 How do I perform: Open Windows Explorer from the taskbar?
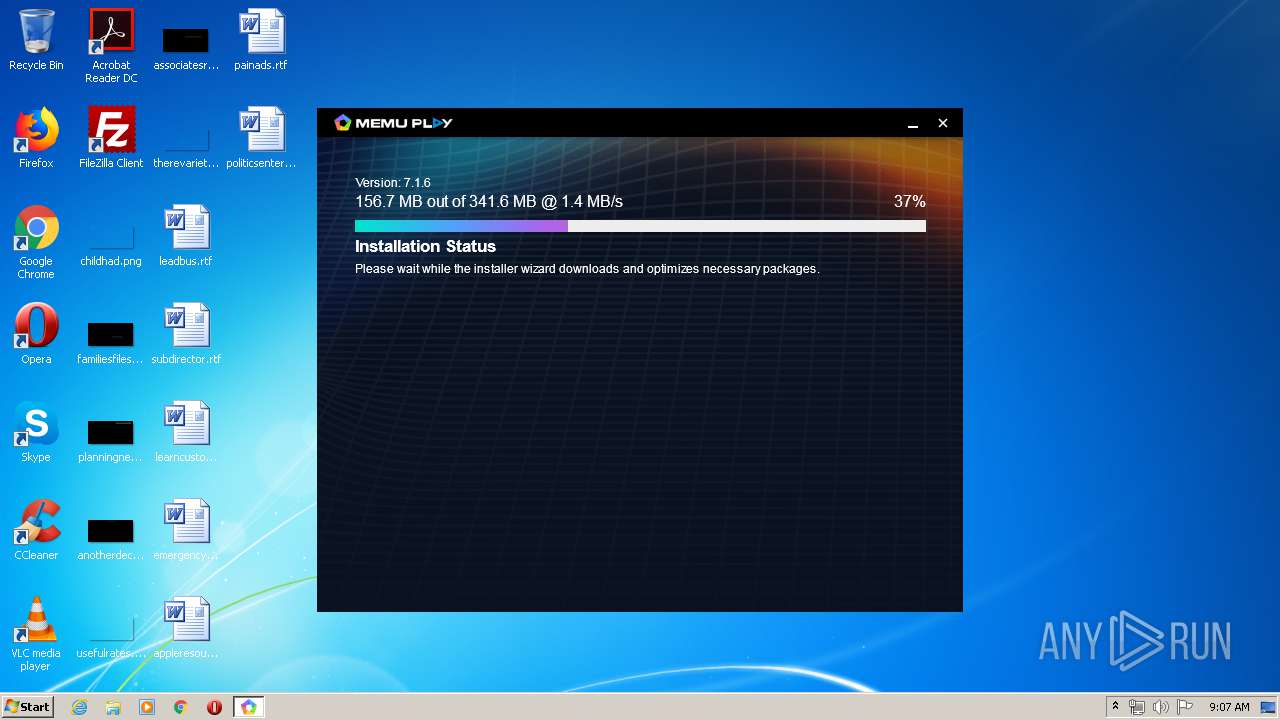(113, 707)
